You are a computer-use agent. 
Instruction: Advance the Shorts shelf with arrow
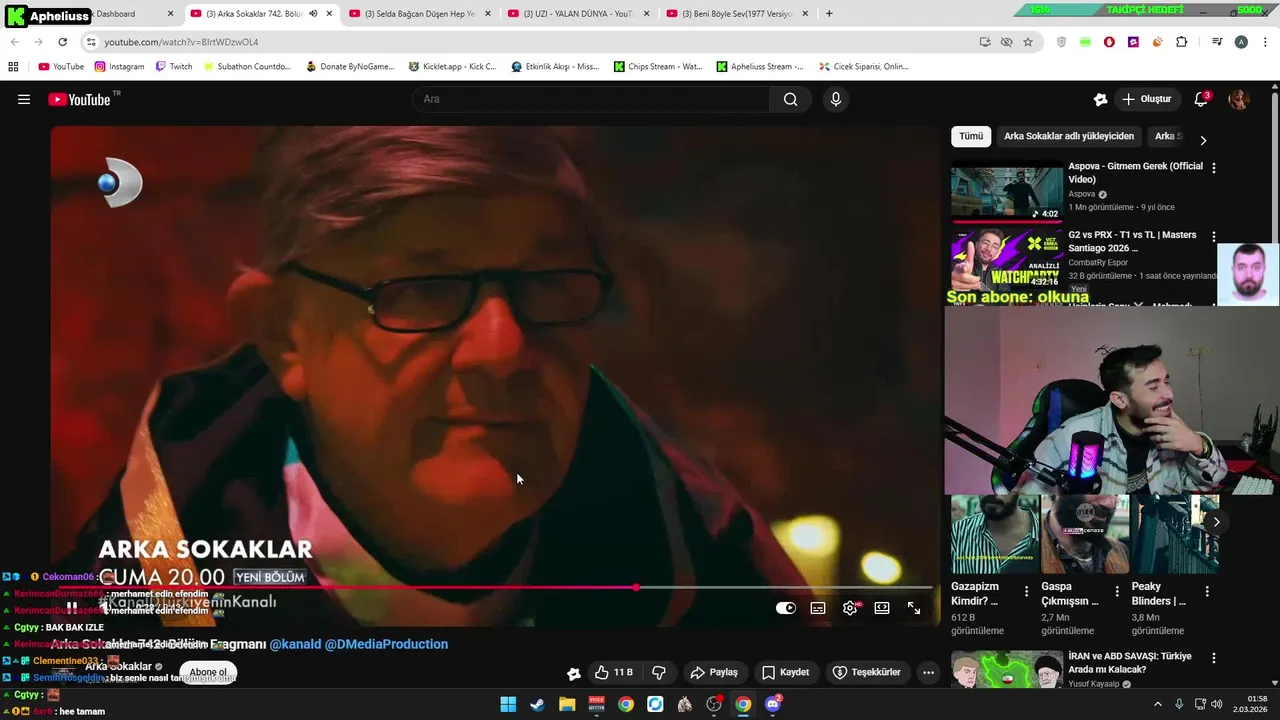(x=1216, y=522)
